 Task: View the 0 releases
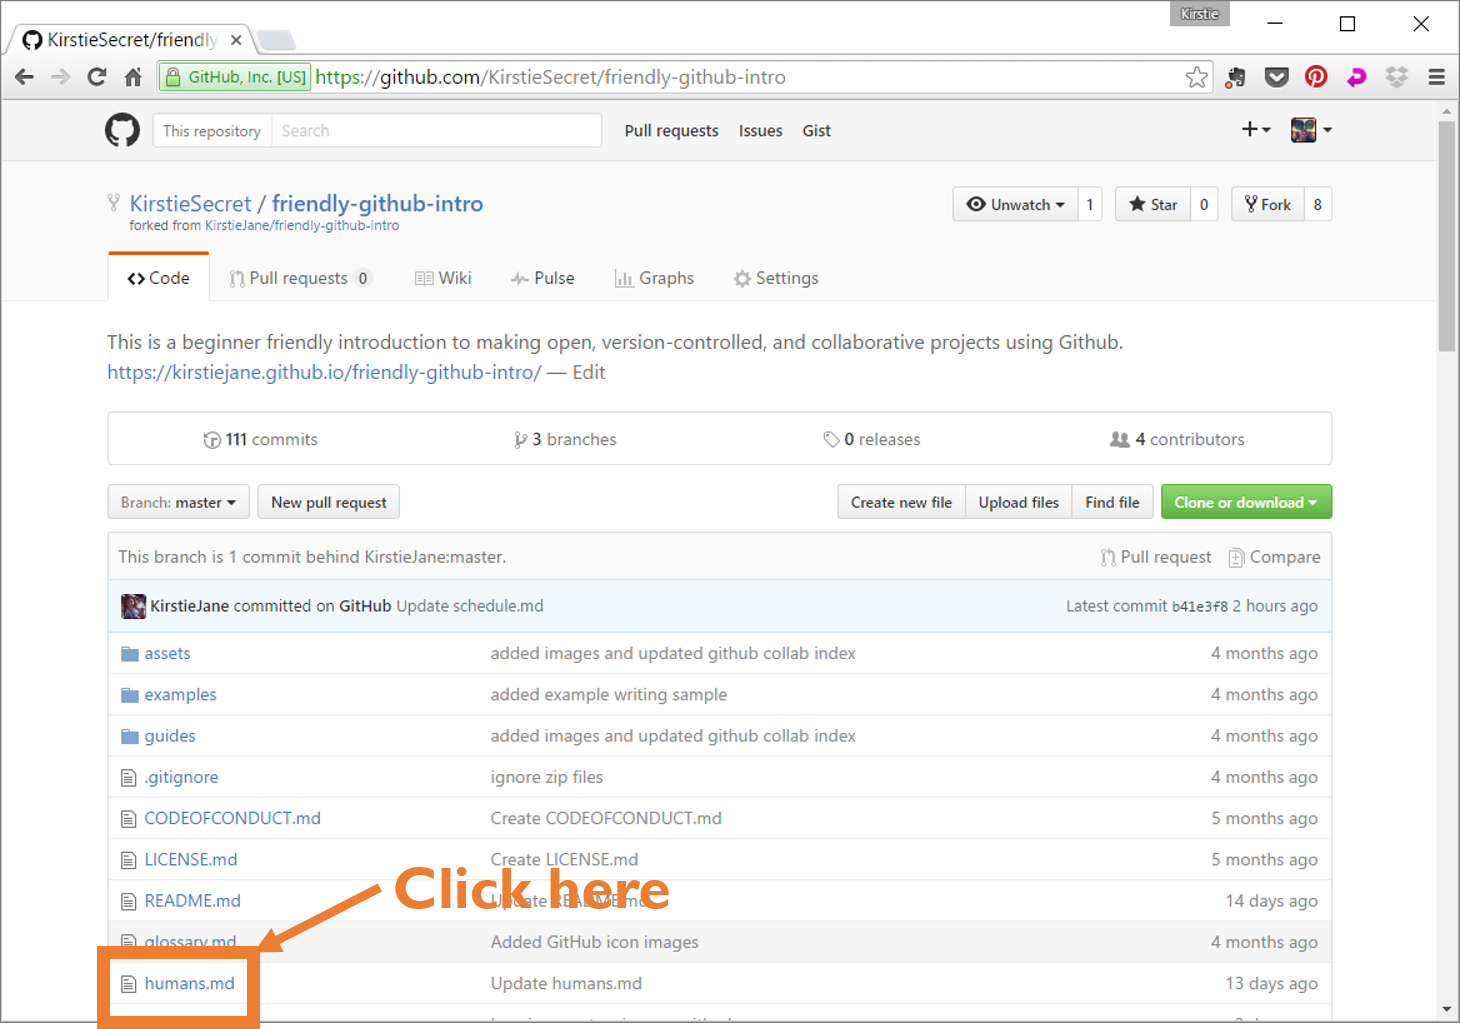pyautogui.click(x=871, y=439)
